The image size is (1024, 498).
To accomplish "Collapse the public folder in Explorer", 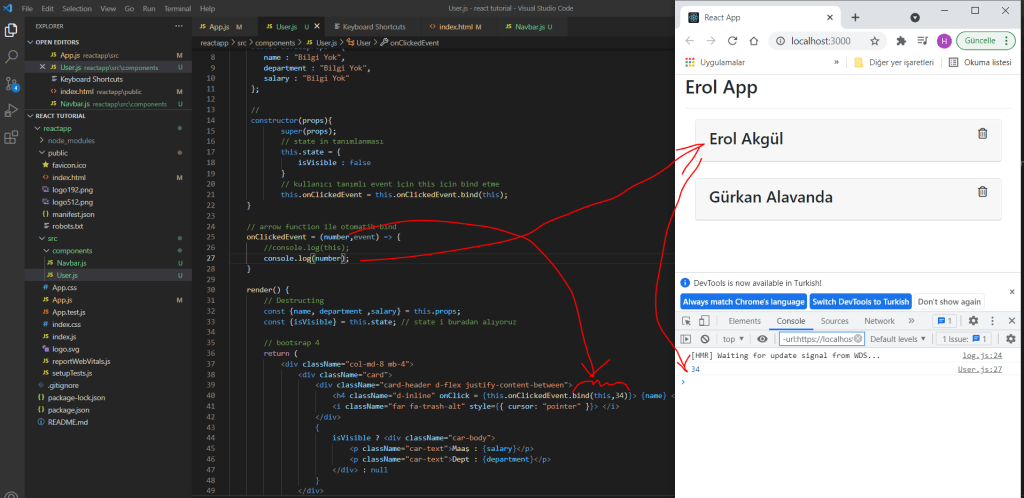I will pos(57,153).
